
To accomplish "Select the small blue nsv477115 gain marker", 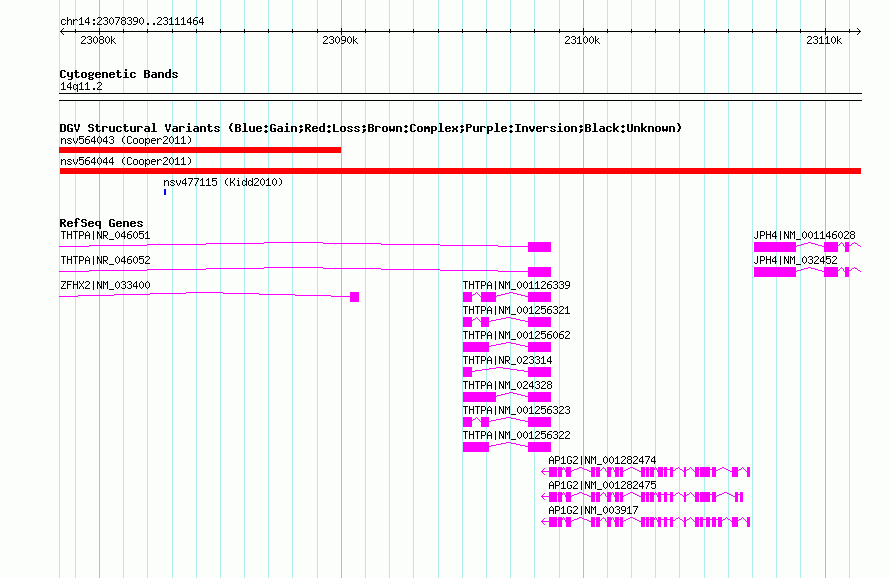I will (165, 192).
